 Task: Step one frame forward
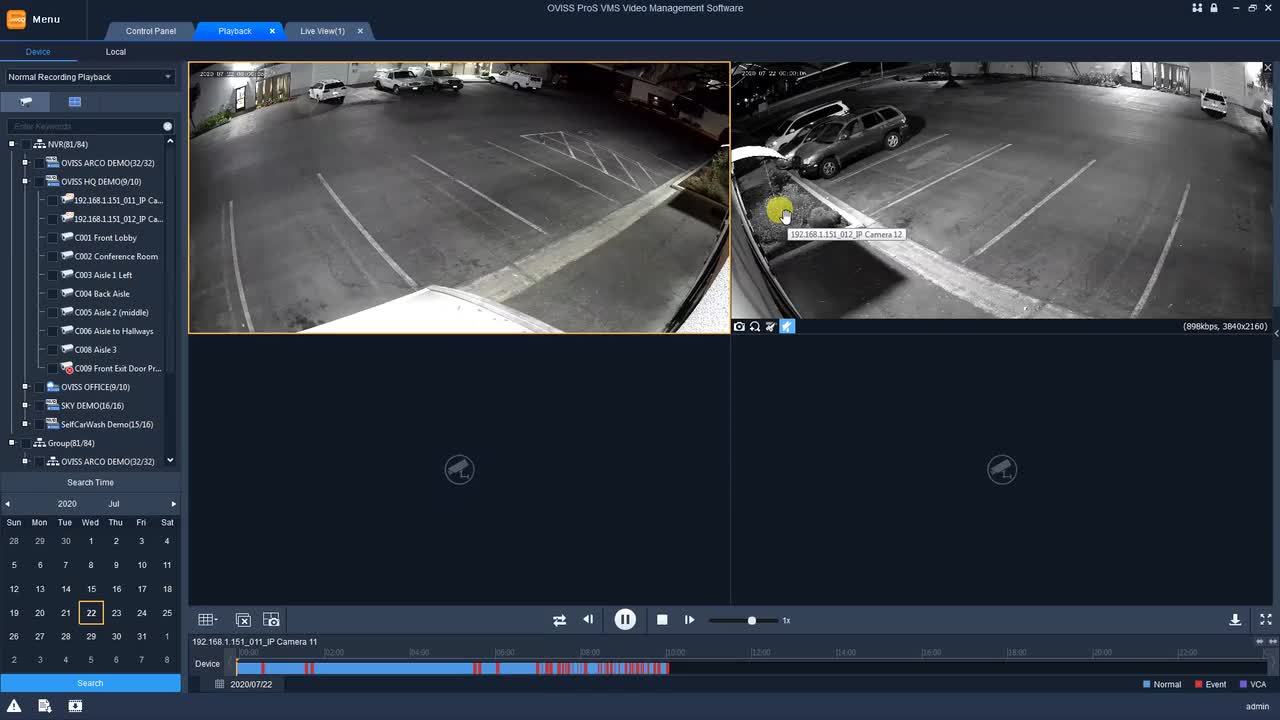(x=689, y=620)
